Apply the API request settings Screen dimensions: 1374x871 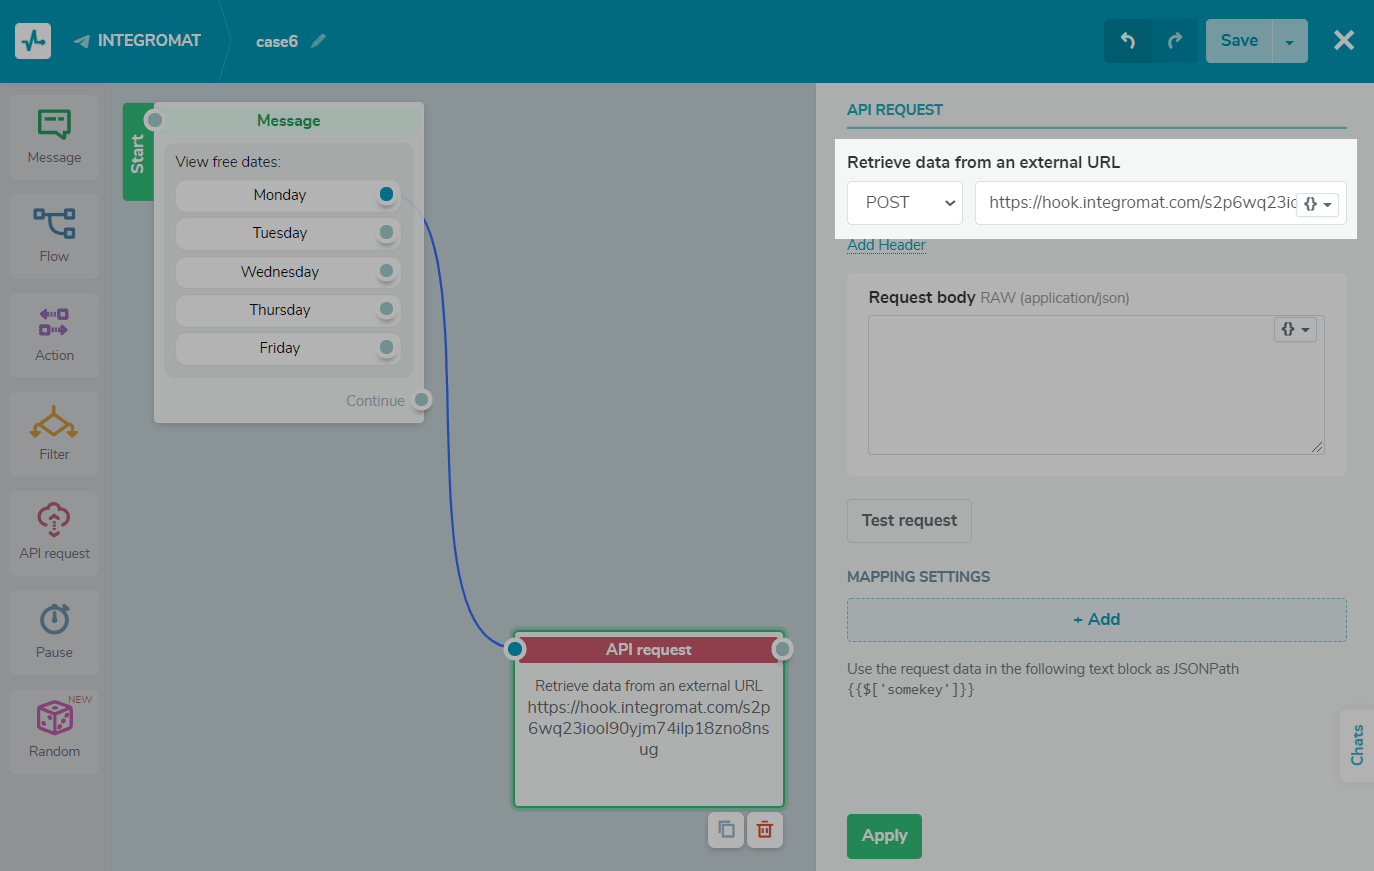(x=884, y=836)
